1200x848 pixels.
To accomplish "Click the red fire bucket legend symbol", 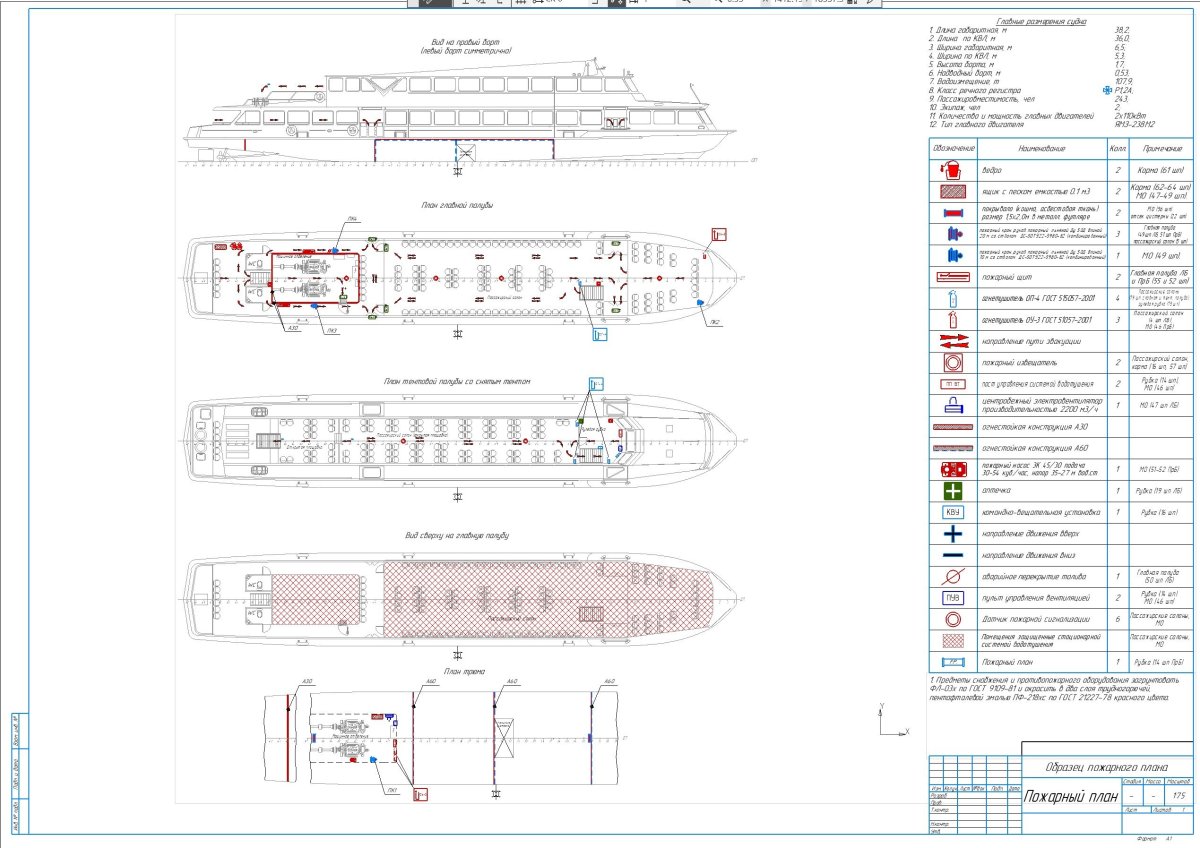I will tap(953, 171).
